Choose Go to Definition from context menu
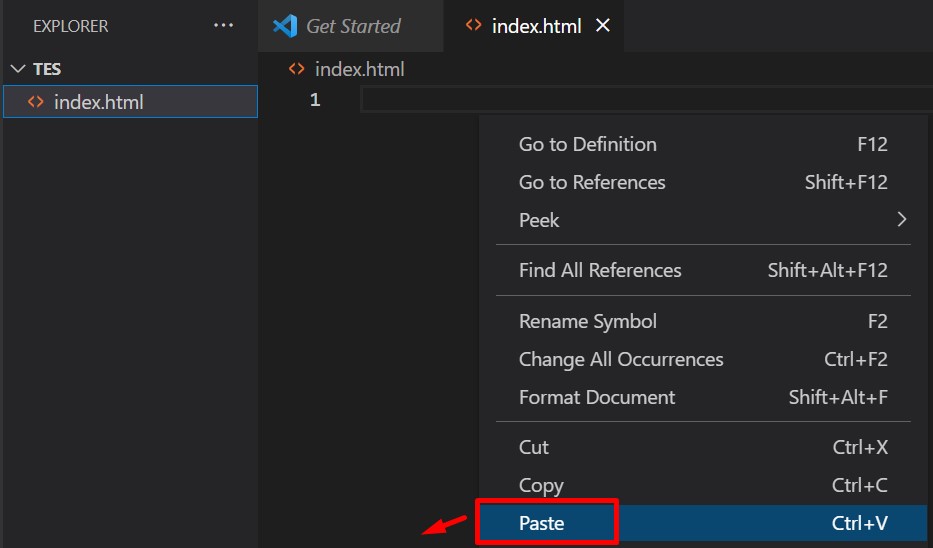 point(587,144)
